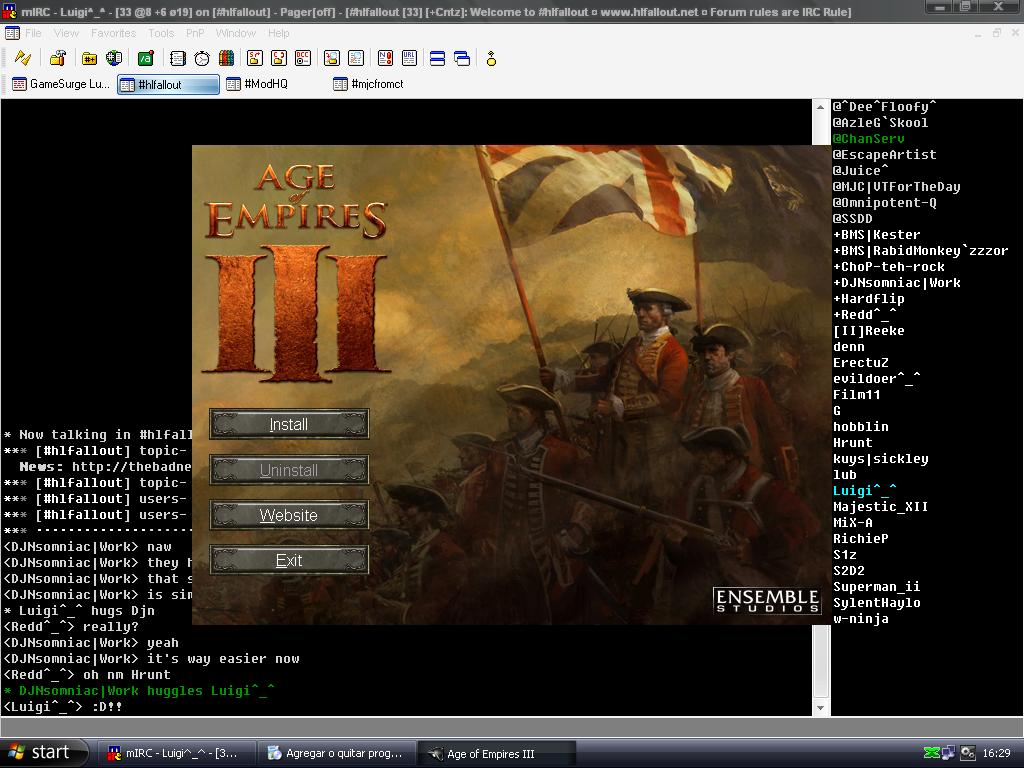Viewport: 1024px width, 768px height.
Task: Select hobblin in the nick list
Action: (861, 426)
